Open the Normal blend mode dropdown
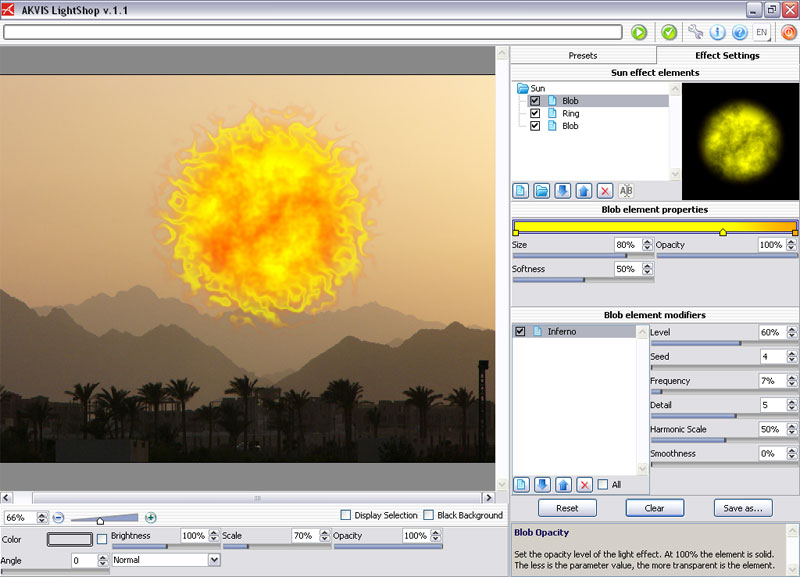Screen dimensions: 800x577 click(x=165, y=560)
